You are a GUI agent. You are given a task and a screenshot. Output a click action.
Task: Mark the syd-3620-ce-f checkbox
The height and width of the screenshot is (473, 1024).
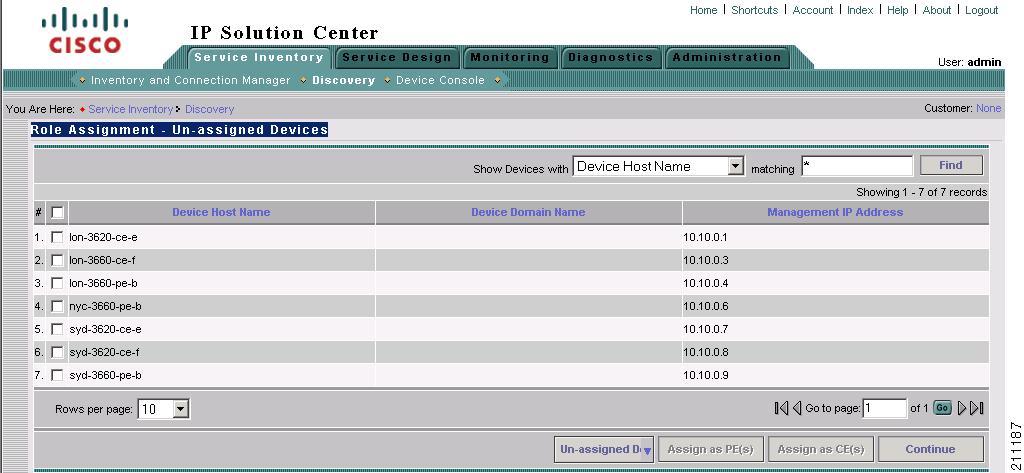pos(57,352)
